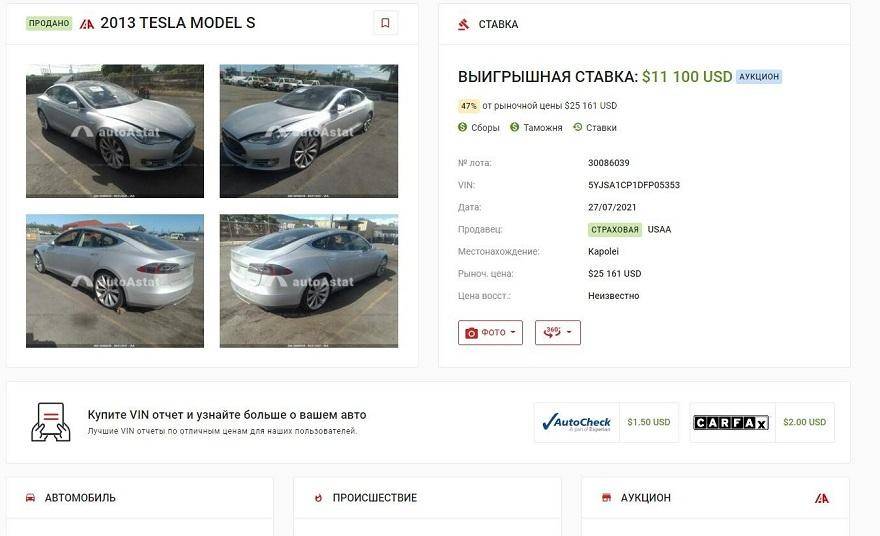Click the Таможня dollar icon
The image size is (880, 536).
click(514, 127)
